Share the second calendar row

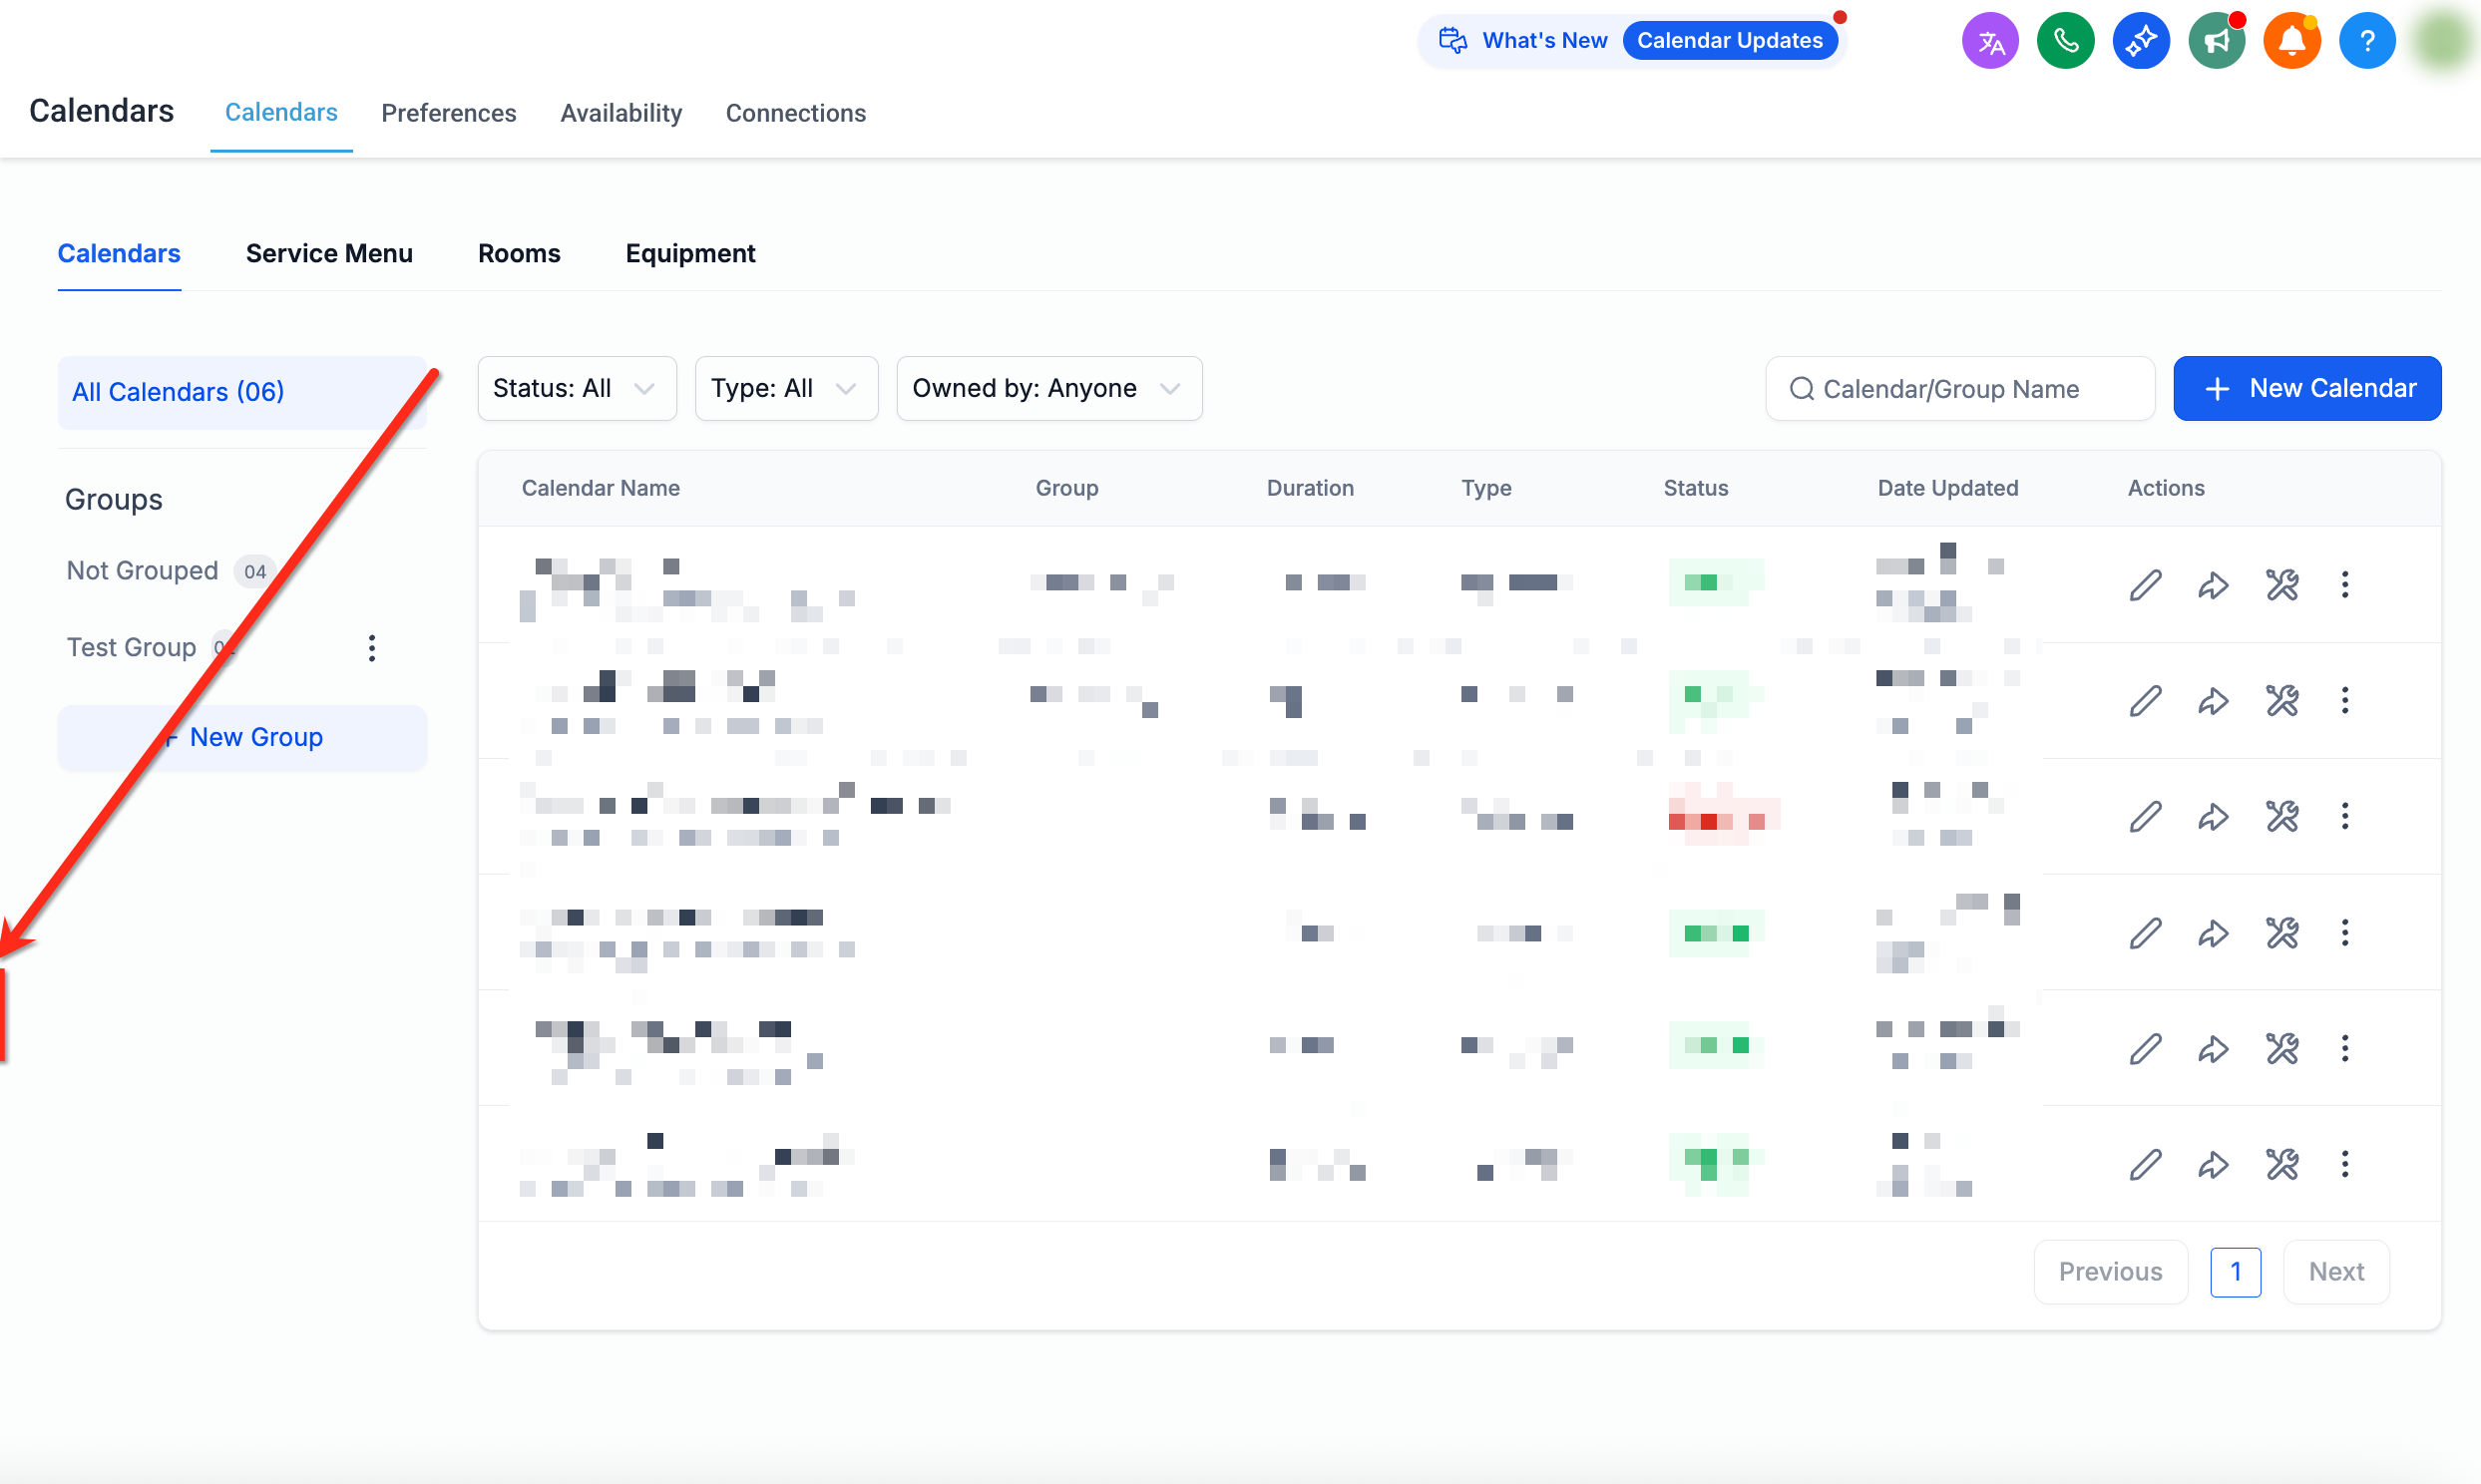tap(2213, 701)
